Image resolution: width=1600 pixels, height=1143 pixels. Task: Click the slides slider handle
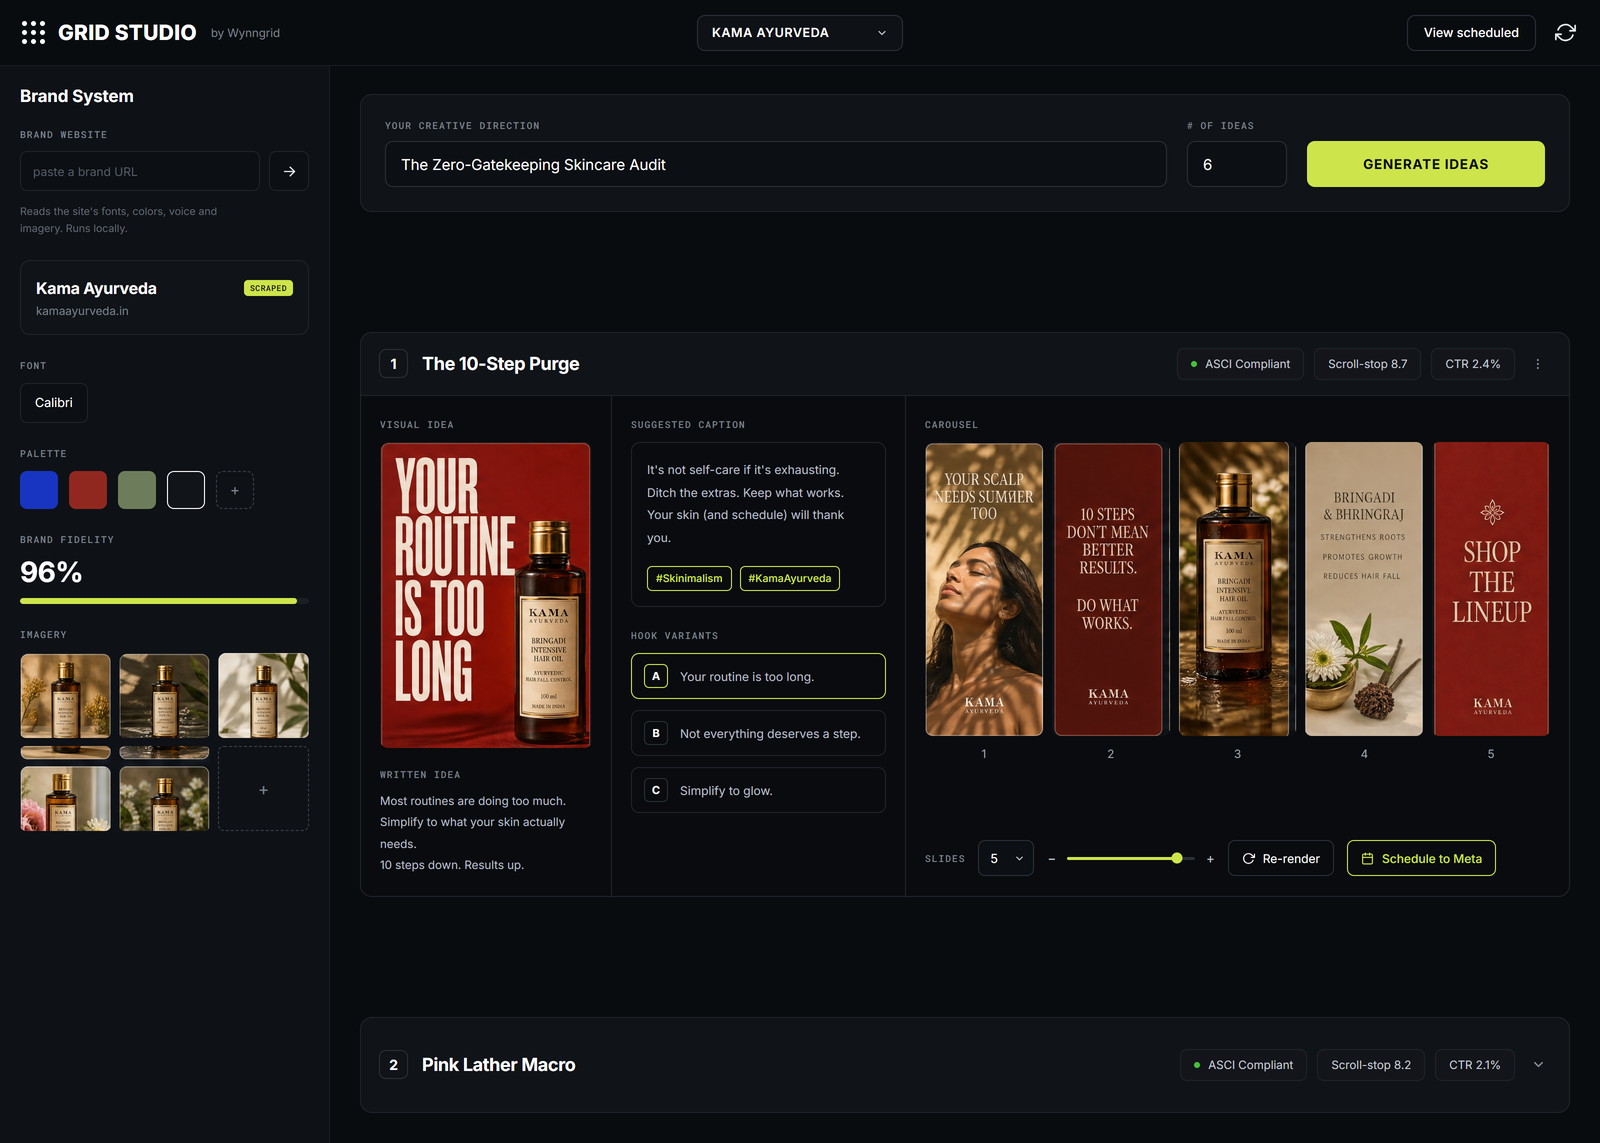pyautogui.click(x=1177, y=858)
